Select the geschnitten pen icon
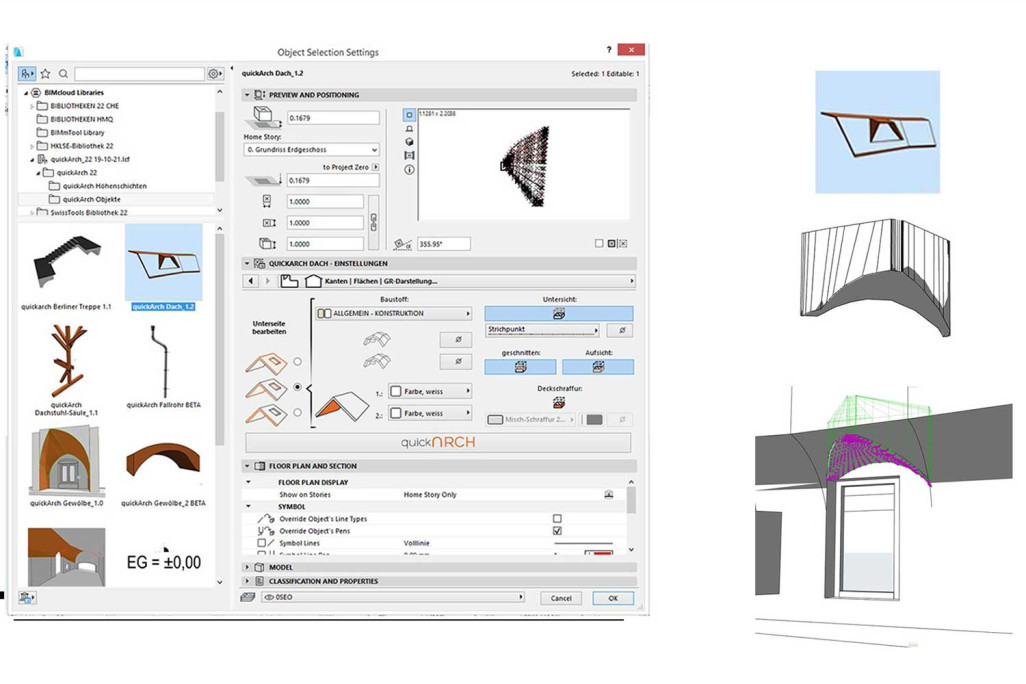This screenshot has width=1026, height=684. coord(520,367)
